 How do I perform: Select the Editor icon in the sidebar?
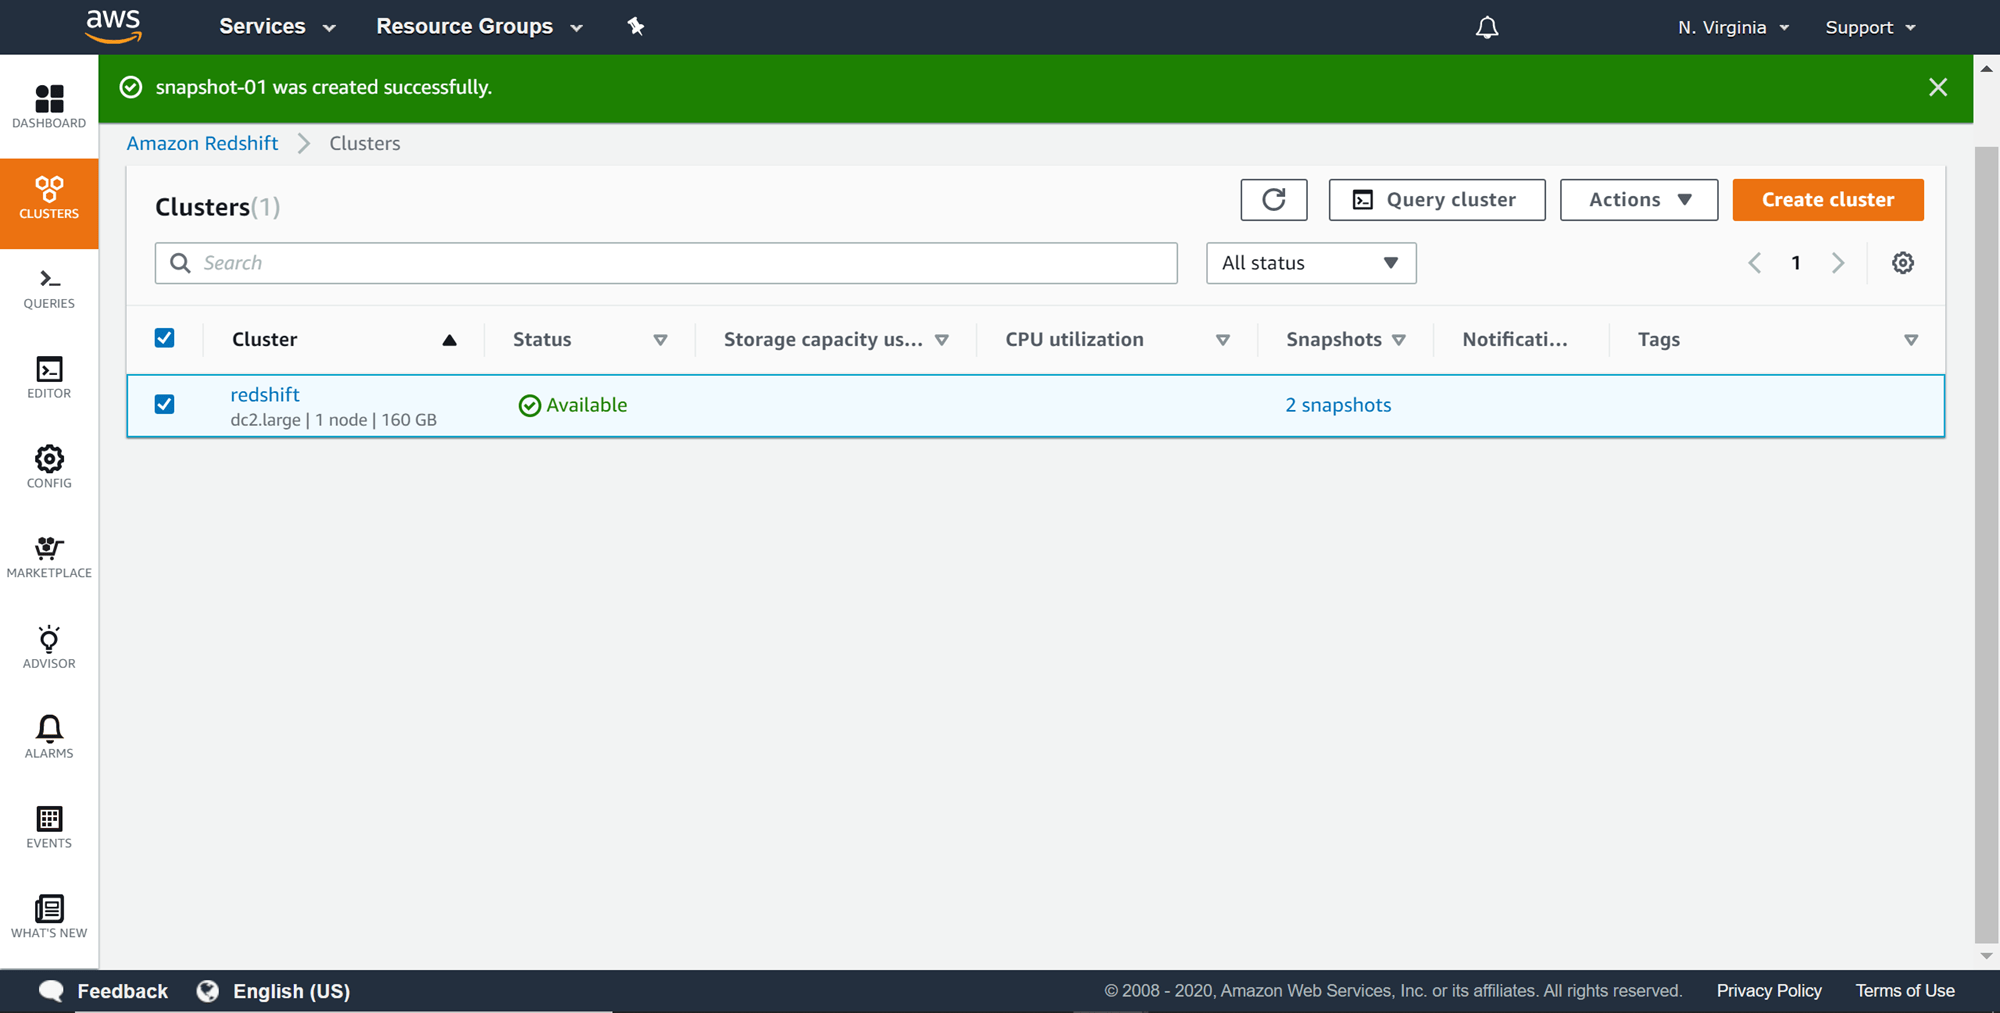tap(48, 377)
